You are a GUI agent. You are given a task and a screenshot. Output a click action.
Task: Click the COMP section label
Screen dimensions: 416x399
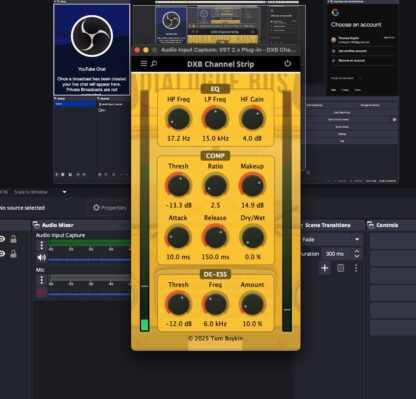[x=215, y=156]
